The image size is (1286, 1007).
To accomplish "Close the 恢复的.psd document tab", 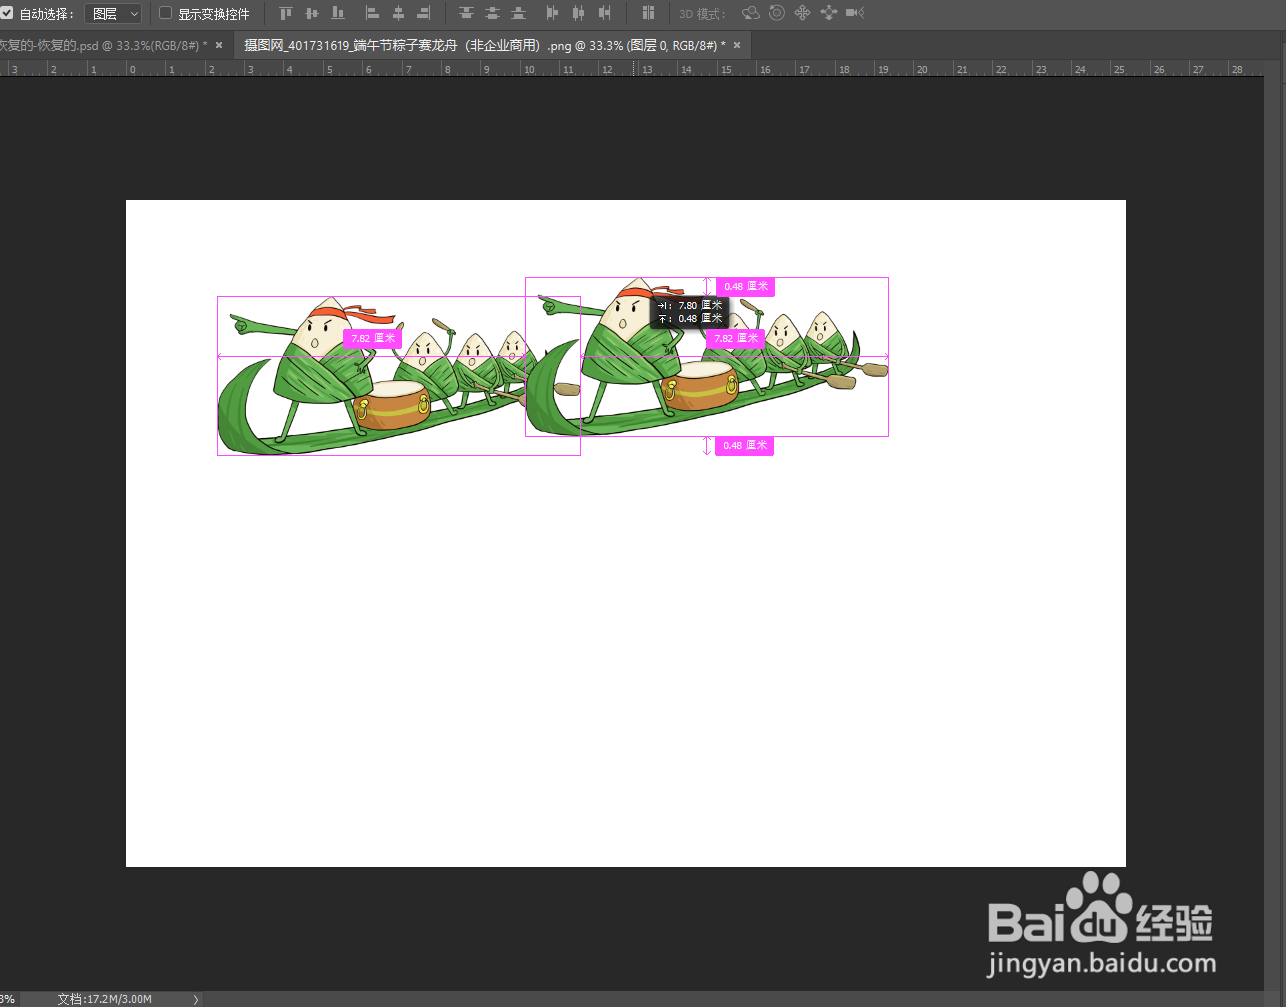I will [219, 45].
